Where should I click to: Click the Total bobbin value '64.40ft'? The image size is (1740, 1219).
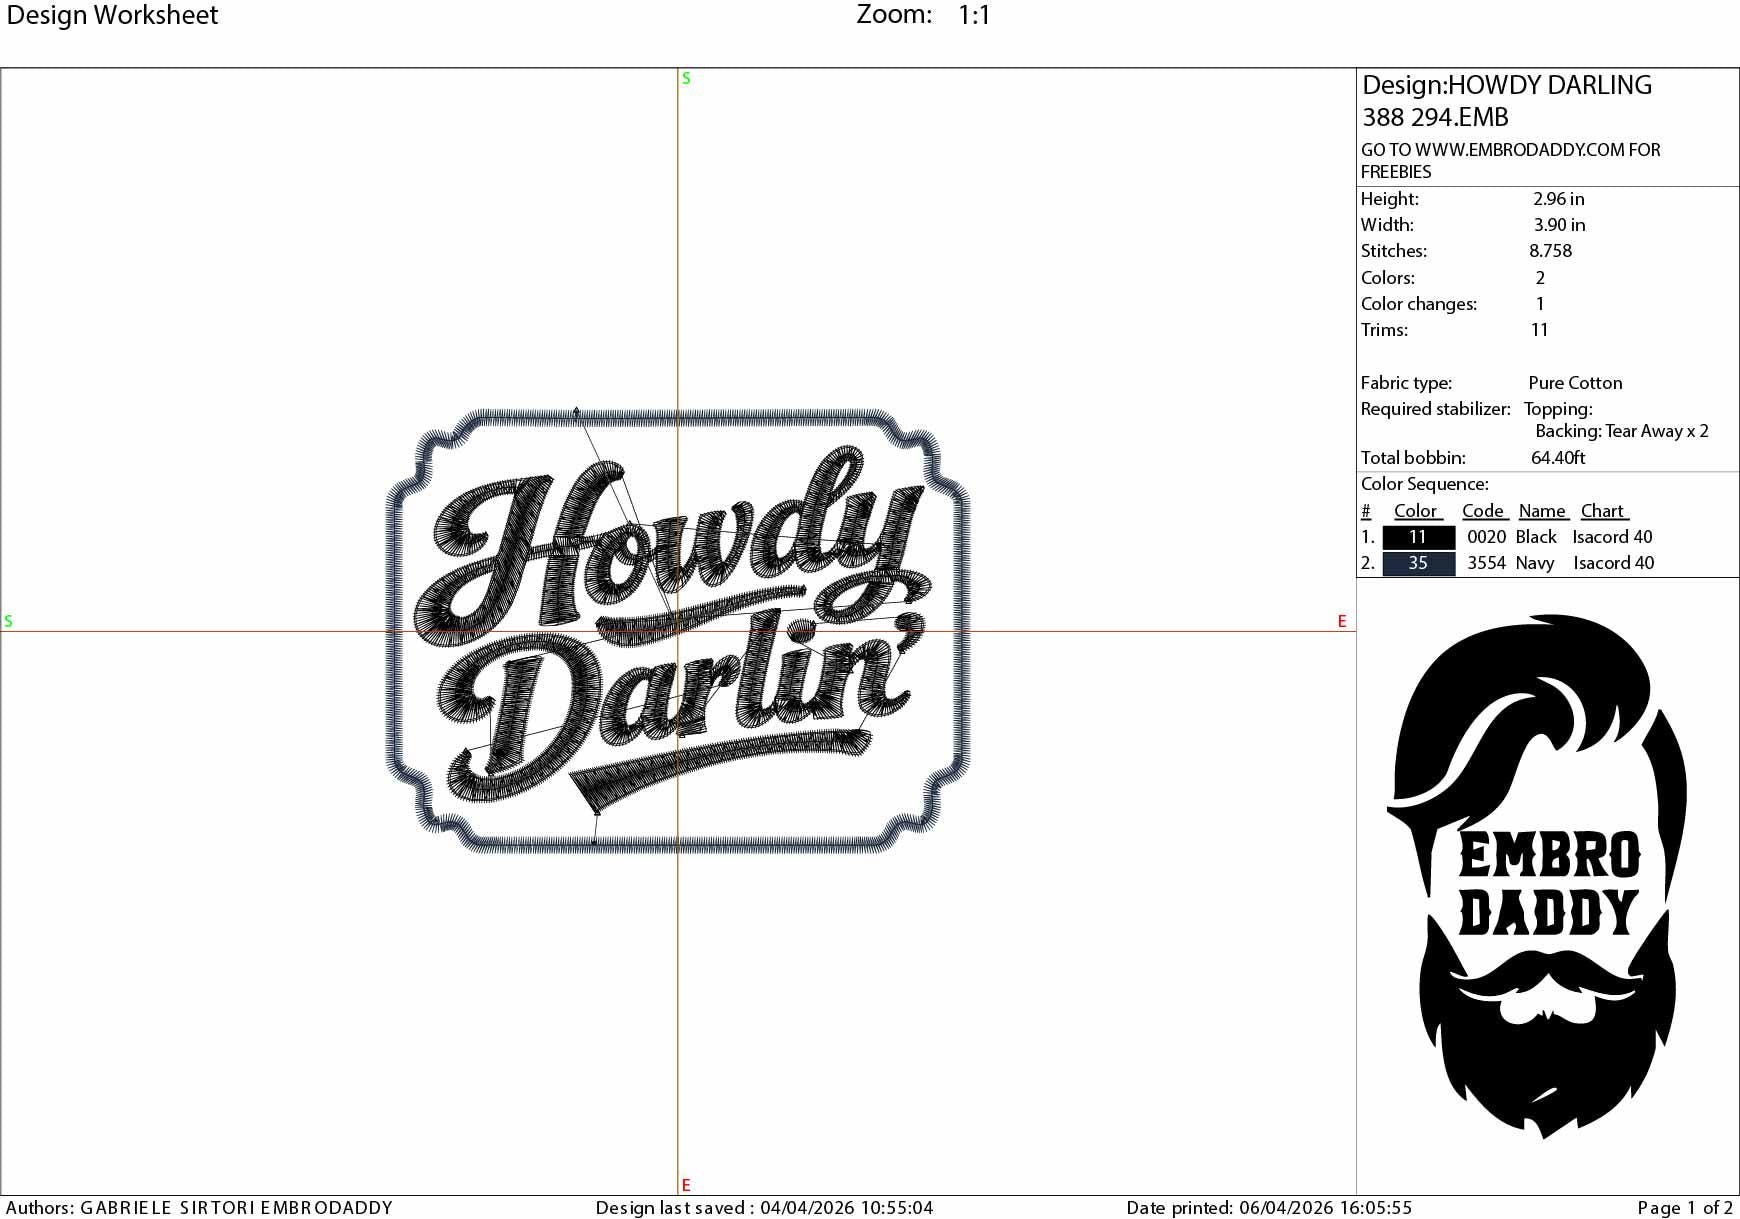(x=1558, y=458)
